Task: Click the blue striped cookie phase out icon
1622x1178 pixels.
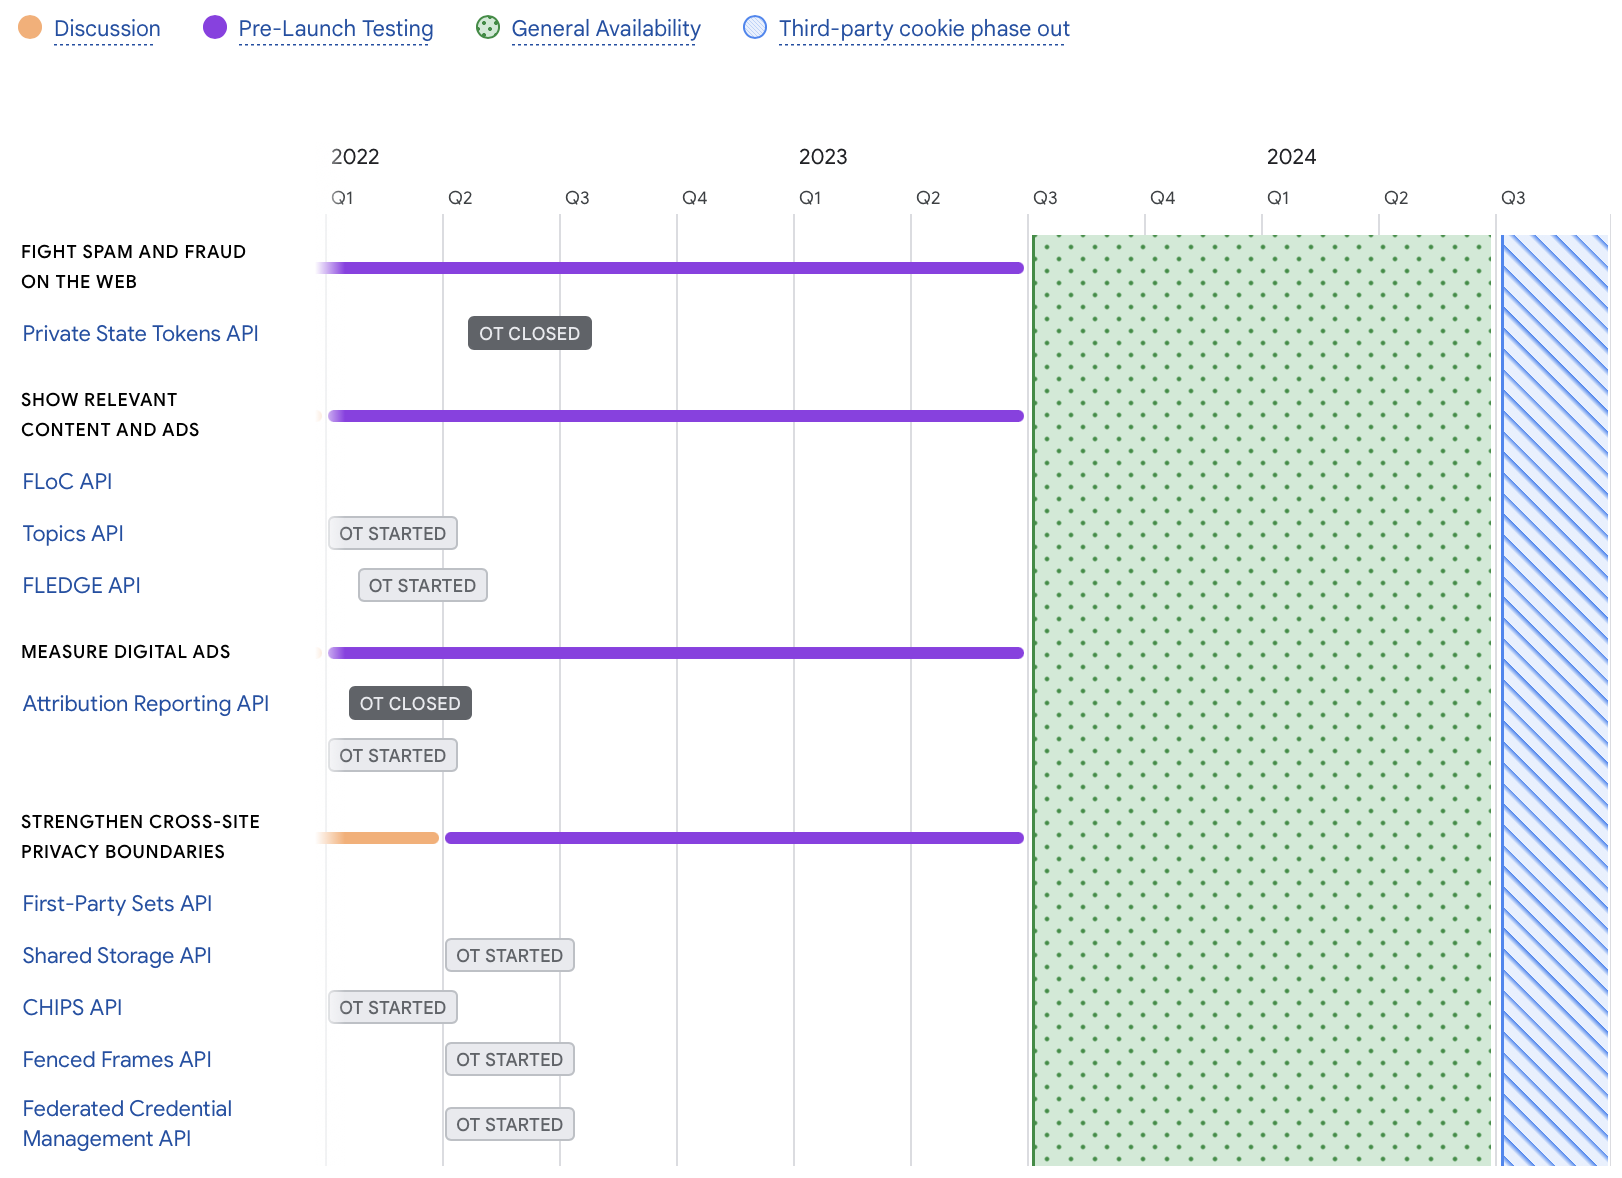Action: 755,28
